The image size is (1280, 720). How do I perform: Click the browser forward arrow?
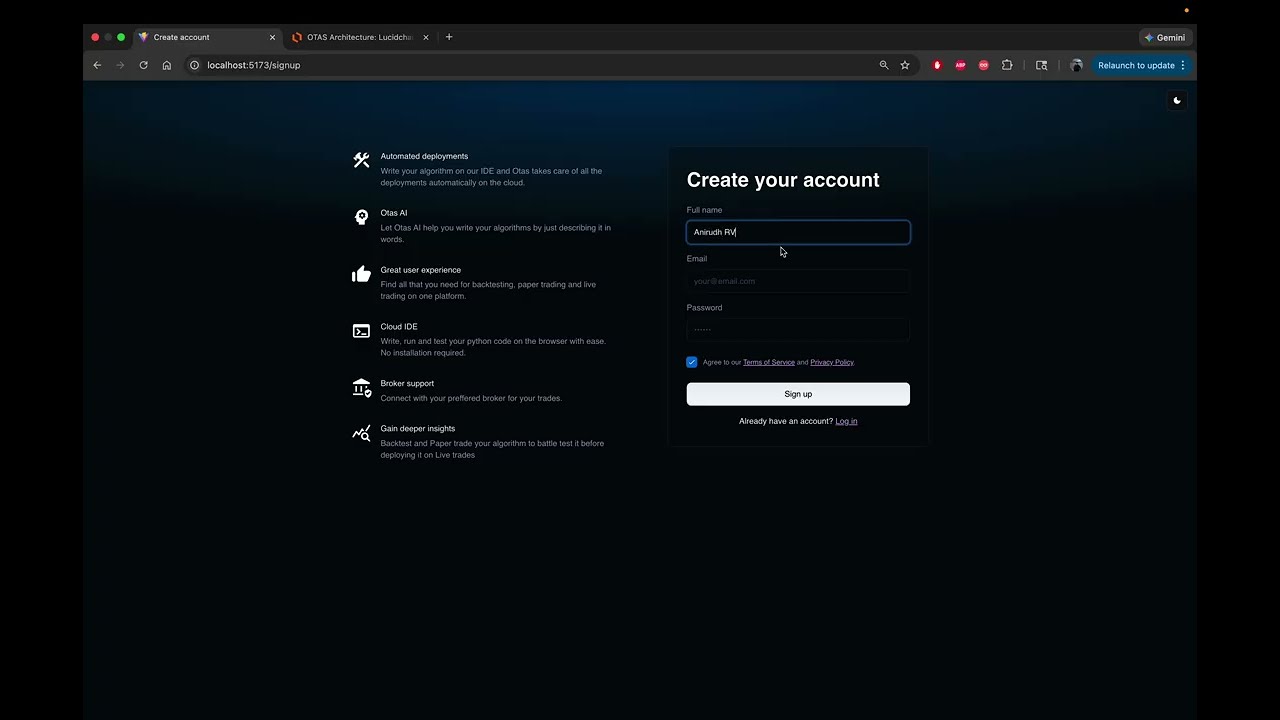pyautogui.click(x=120, y=65)
